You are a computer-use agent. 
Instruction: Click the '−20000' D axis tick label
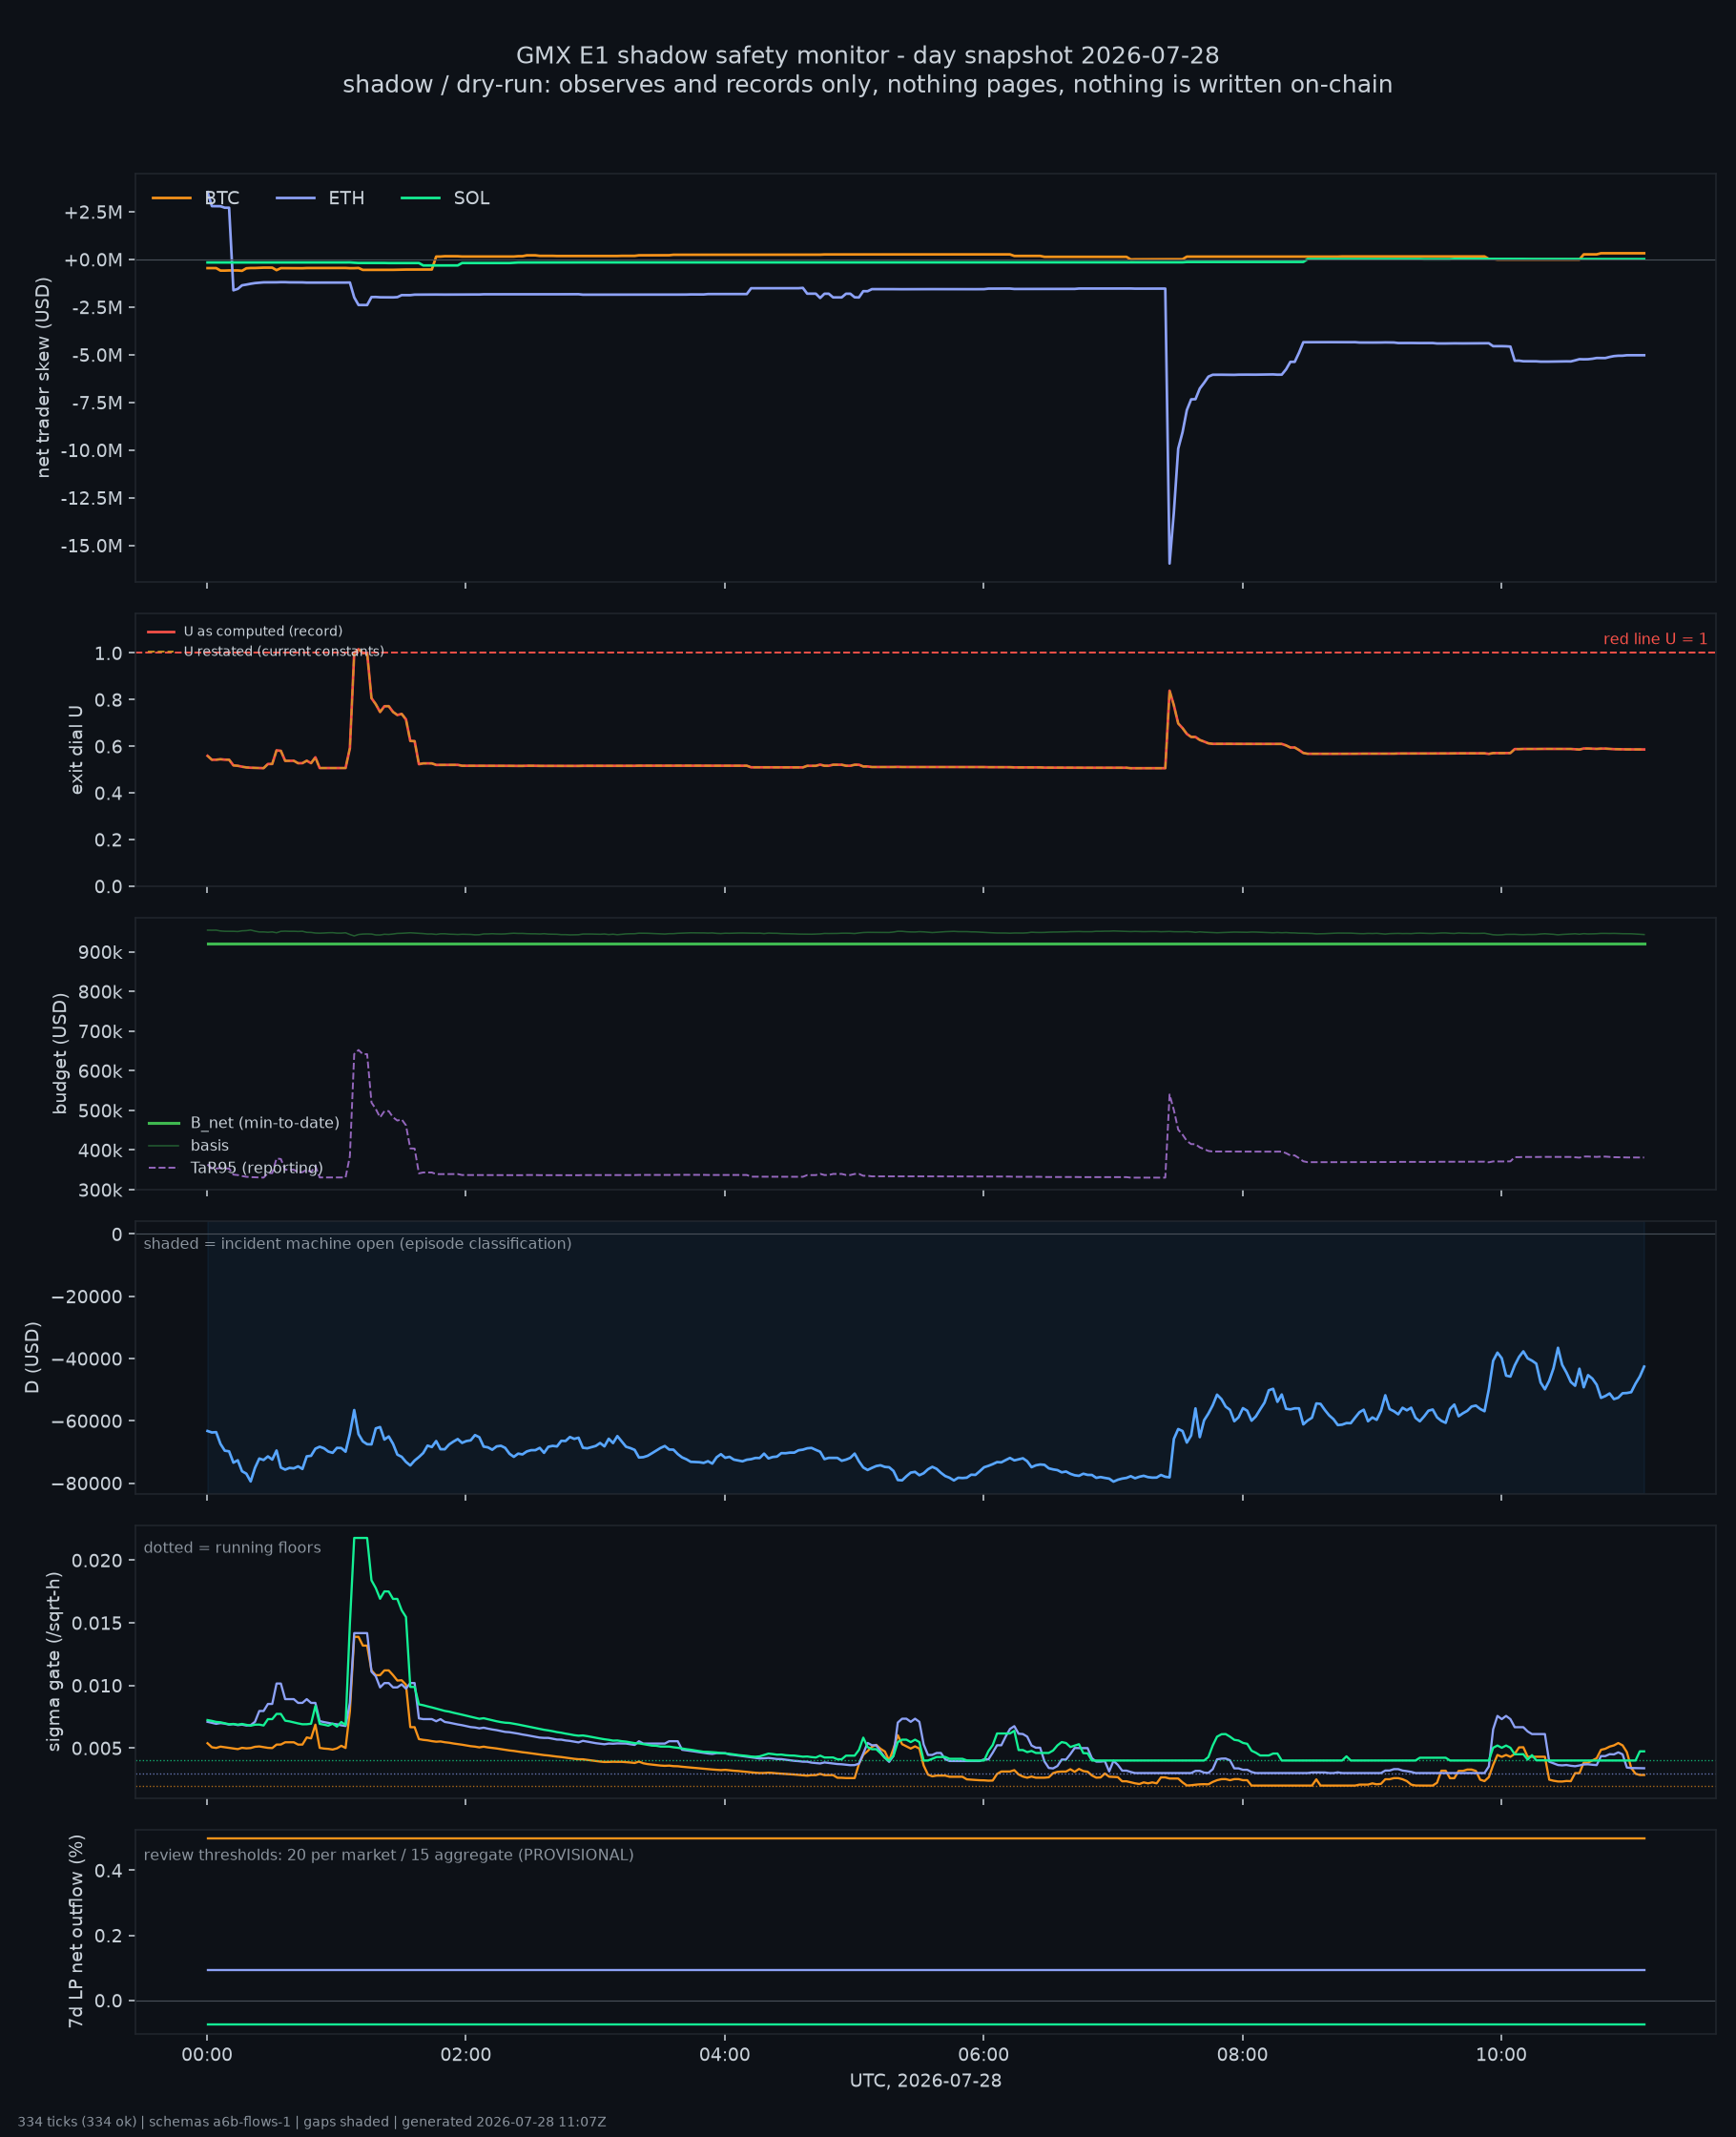pyautogui.click(x=88, y=1297)
